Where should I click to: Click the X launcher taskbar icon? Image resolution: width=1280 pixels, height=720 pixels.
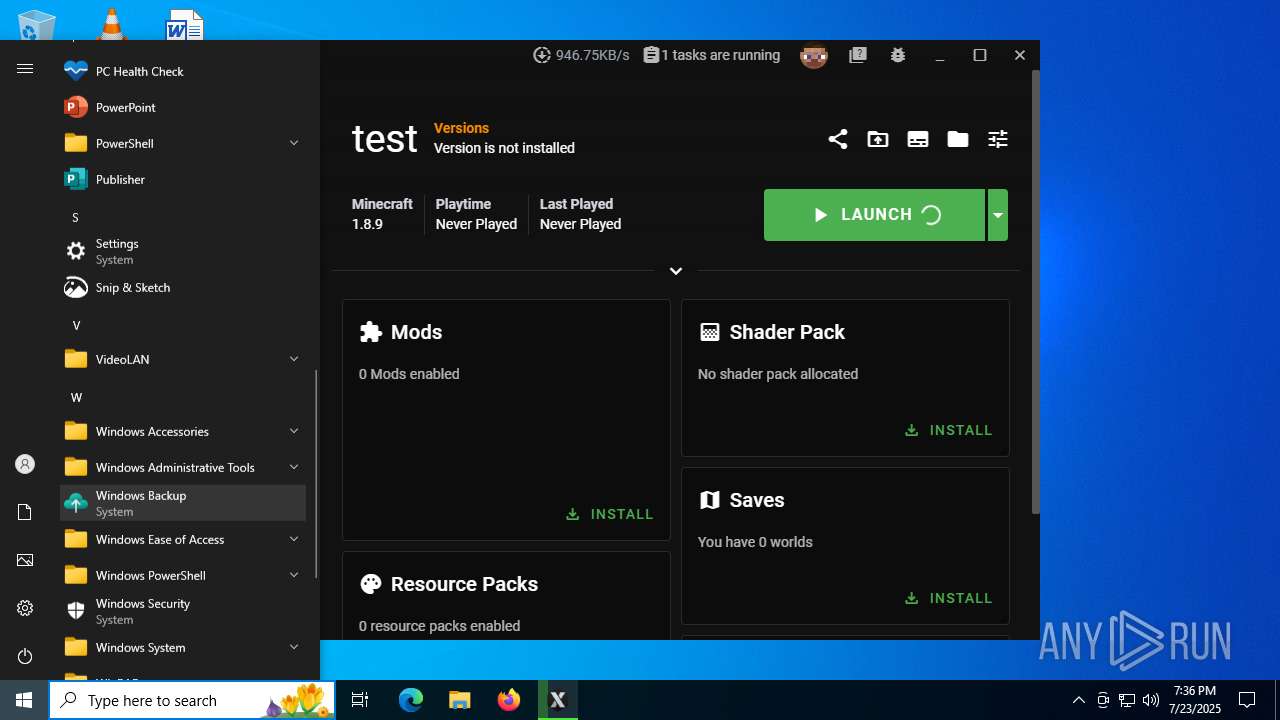558,700
